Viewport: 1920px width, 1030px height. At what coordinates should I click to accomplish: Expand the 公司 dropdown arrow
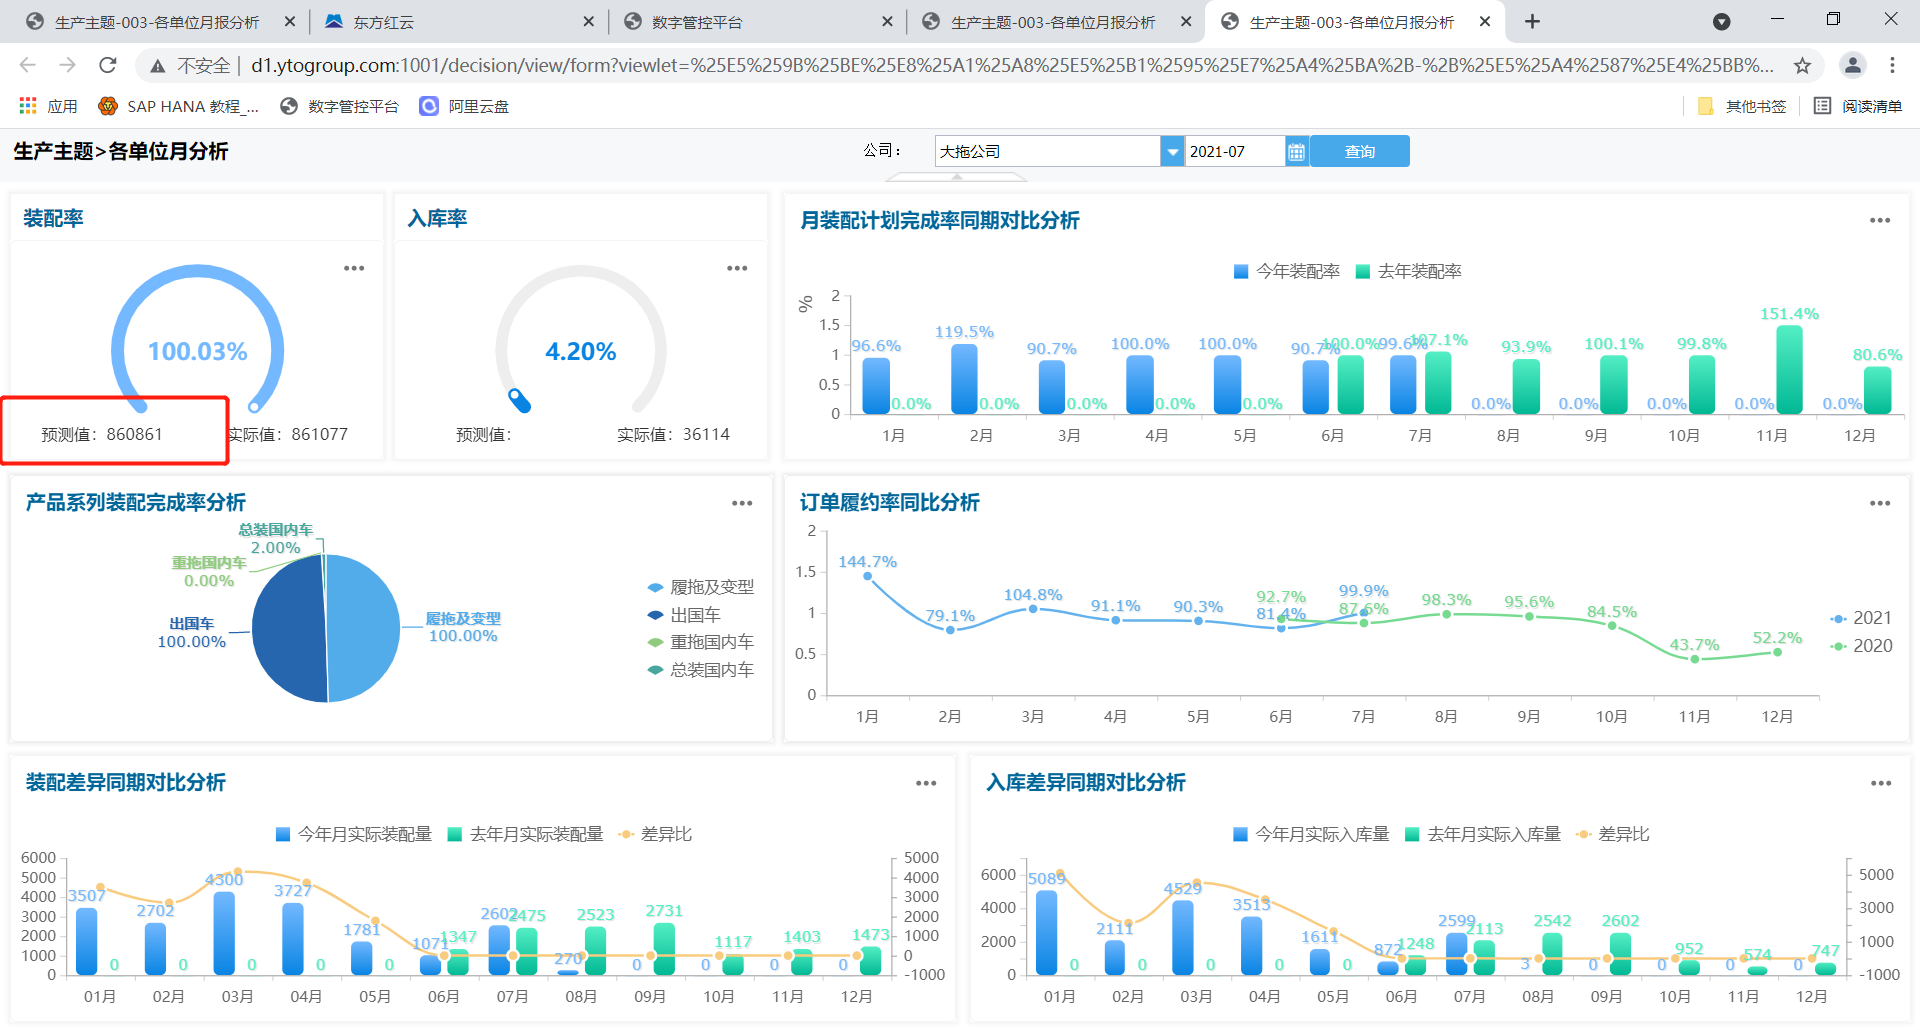[1172, 151]
